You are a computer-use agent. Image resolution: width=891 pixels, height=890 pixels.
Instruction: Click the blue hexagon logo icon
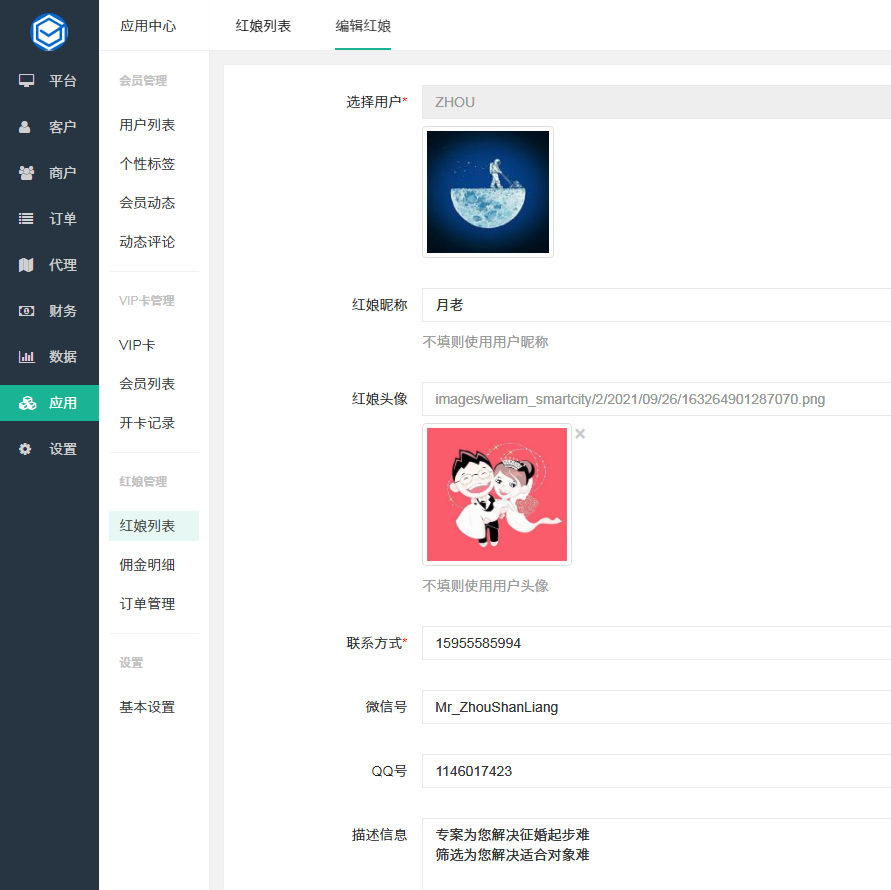pos(49,32)
